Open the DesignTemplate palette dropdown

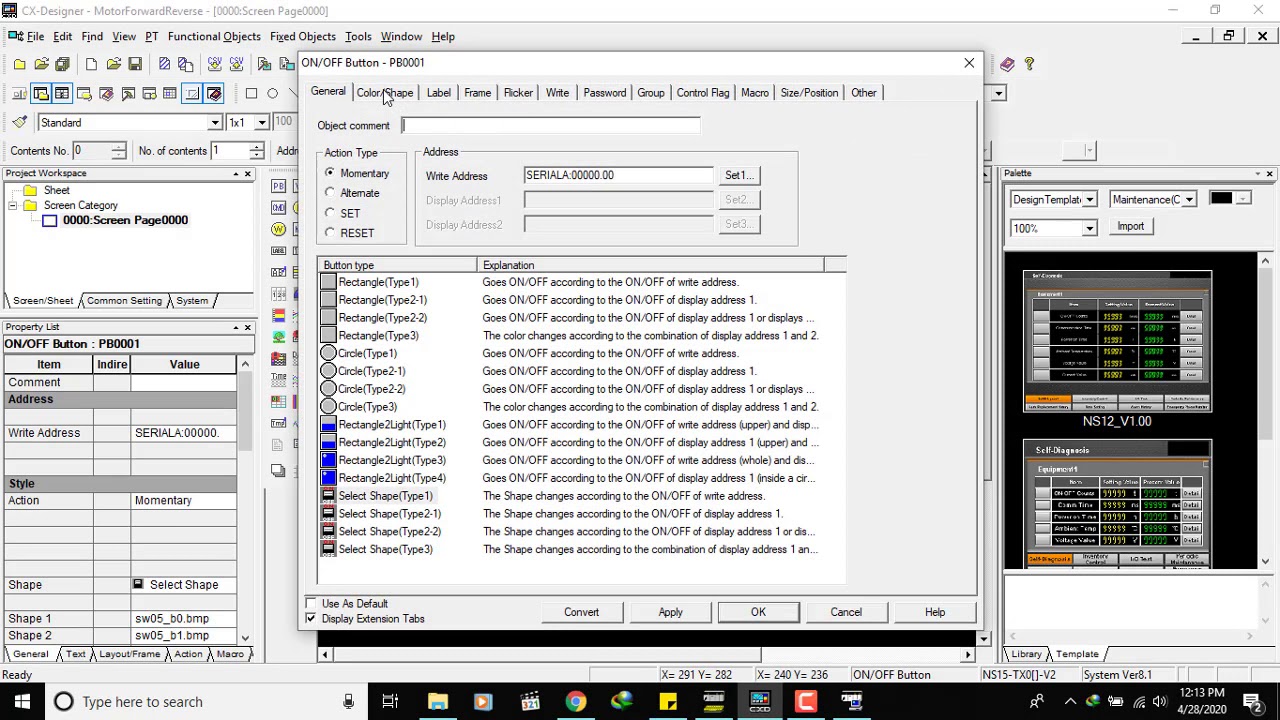pos(1089,200)
